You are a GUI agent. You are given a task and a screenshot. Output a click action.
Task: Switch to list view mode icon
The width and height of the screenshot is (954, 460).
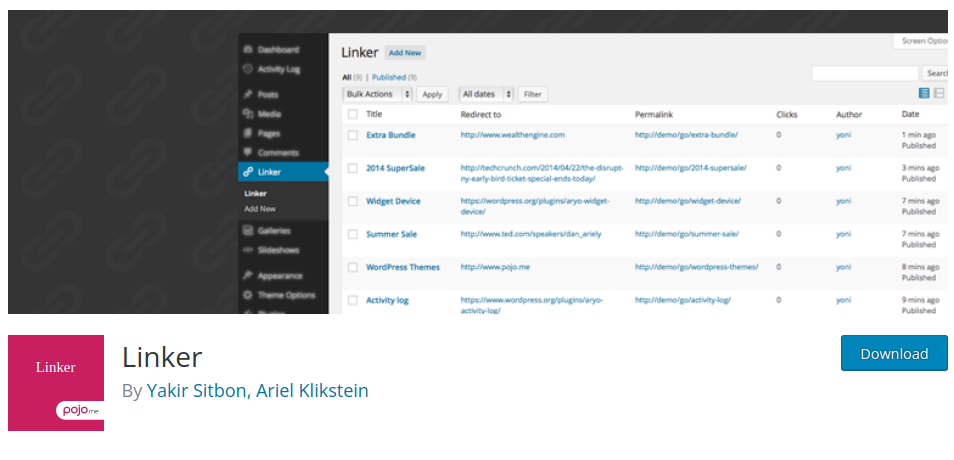(x=924, y=93)
